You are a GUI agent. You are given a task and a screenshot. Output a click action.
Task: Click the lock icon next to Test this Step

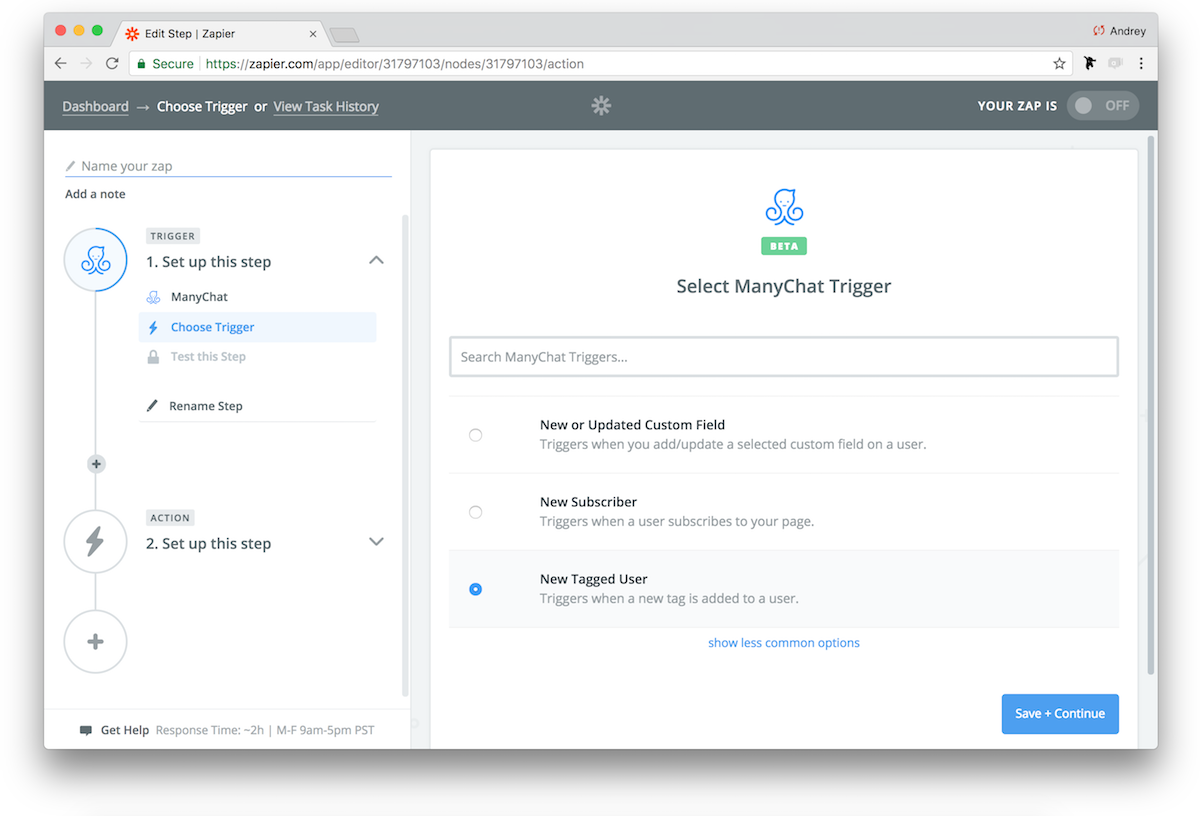coord(153,356)
